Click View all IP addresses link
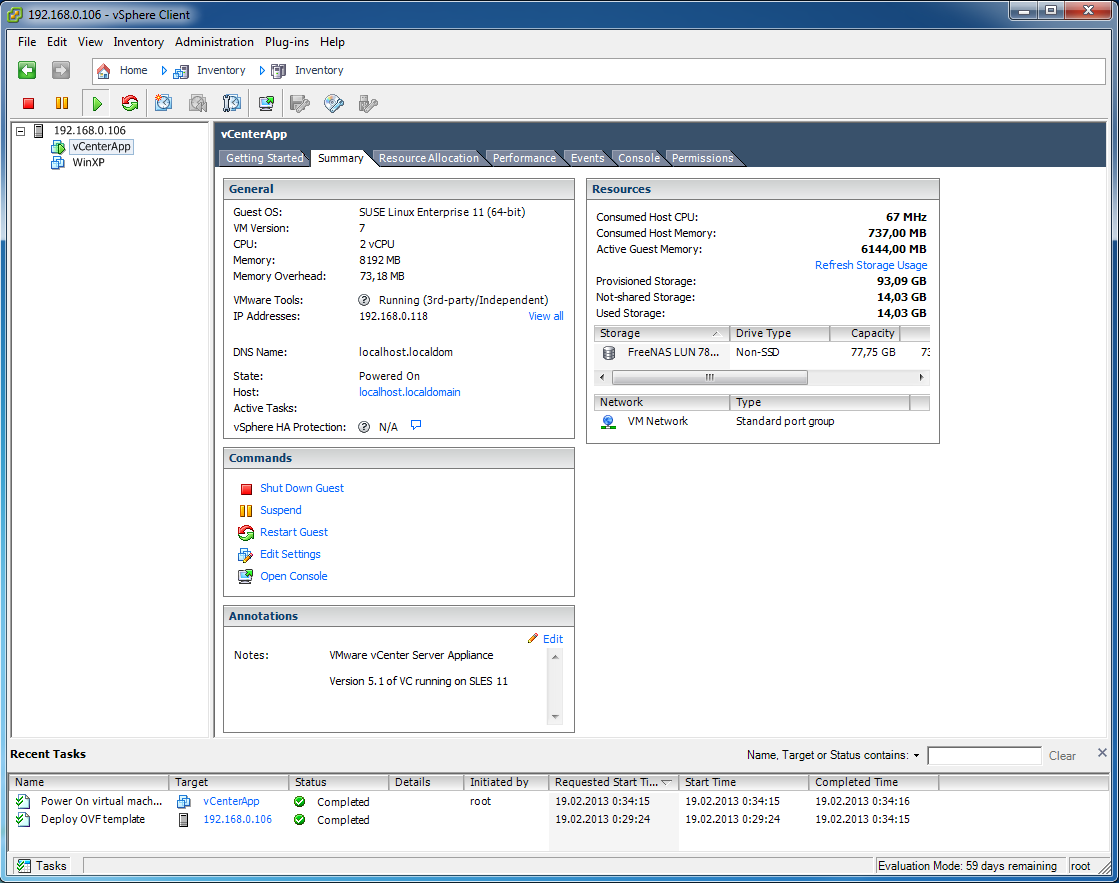The image size is (1119, 883). [546, 316]
